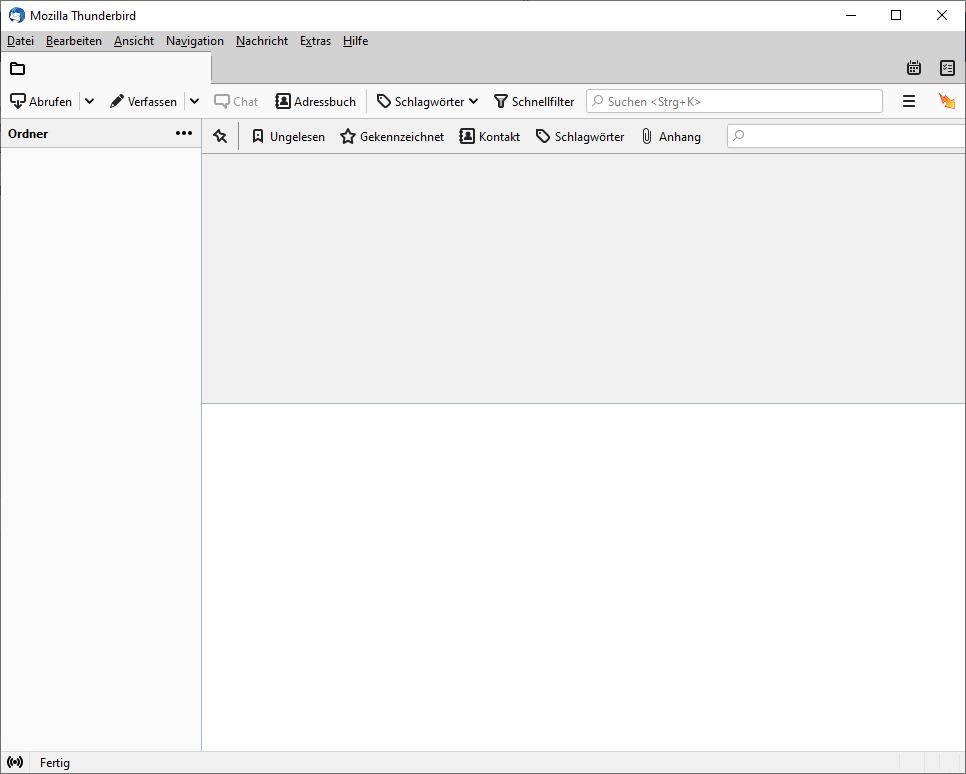Open the hamburger application menu
The width and height of the screenshot is (966, 774).
pyautogui.click(x=909, y=101)
